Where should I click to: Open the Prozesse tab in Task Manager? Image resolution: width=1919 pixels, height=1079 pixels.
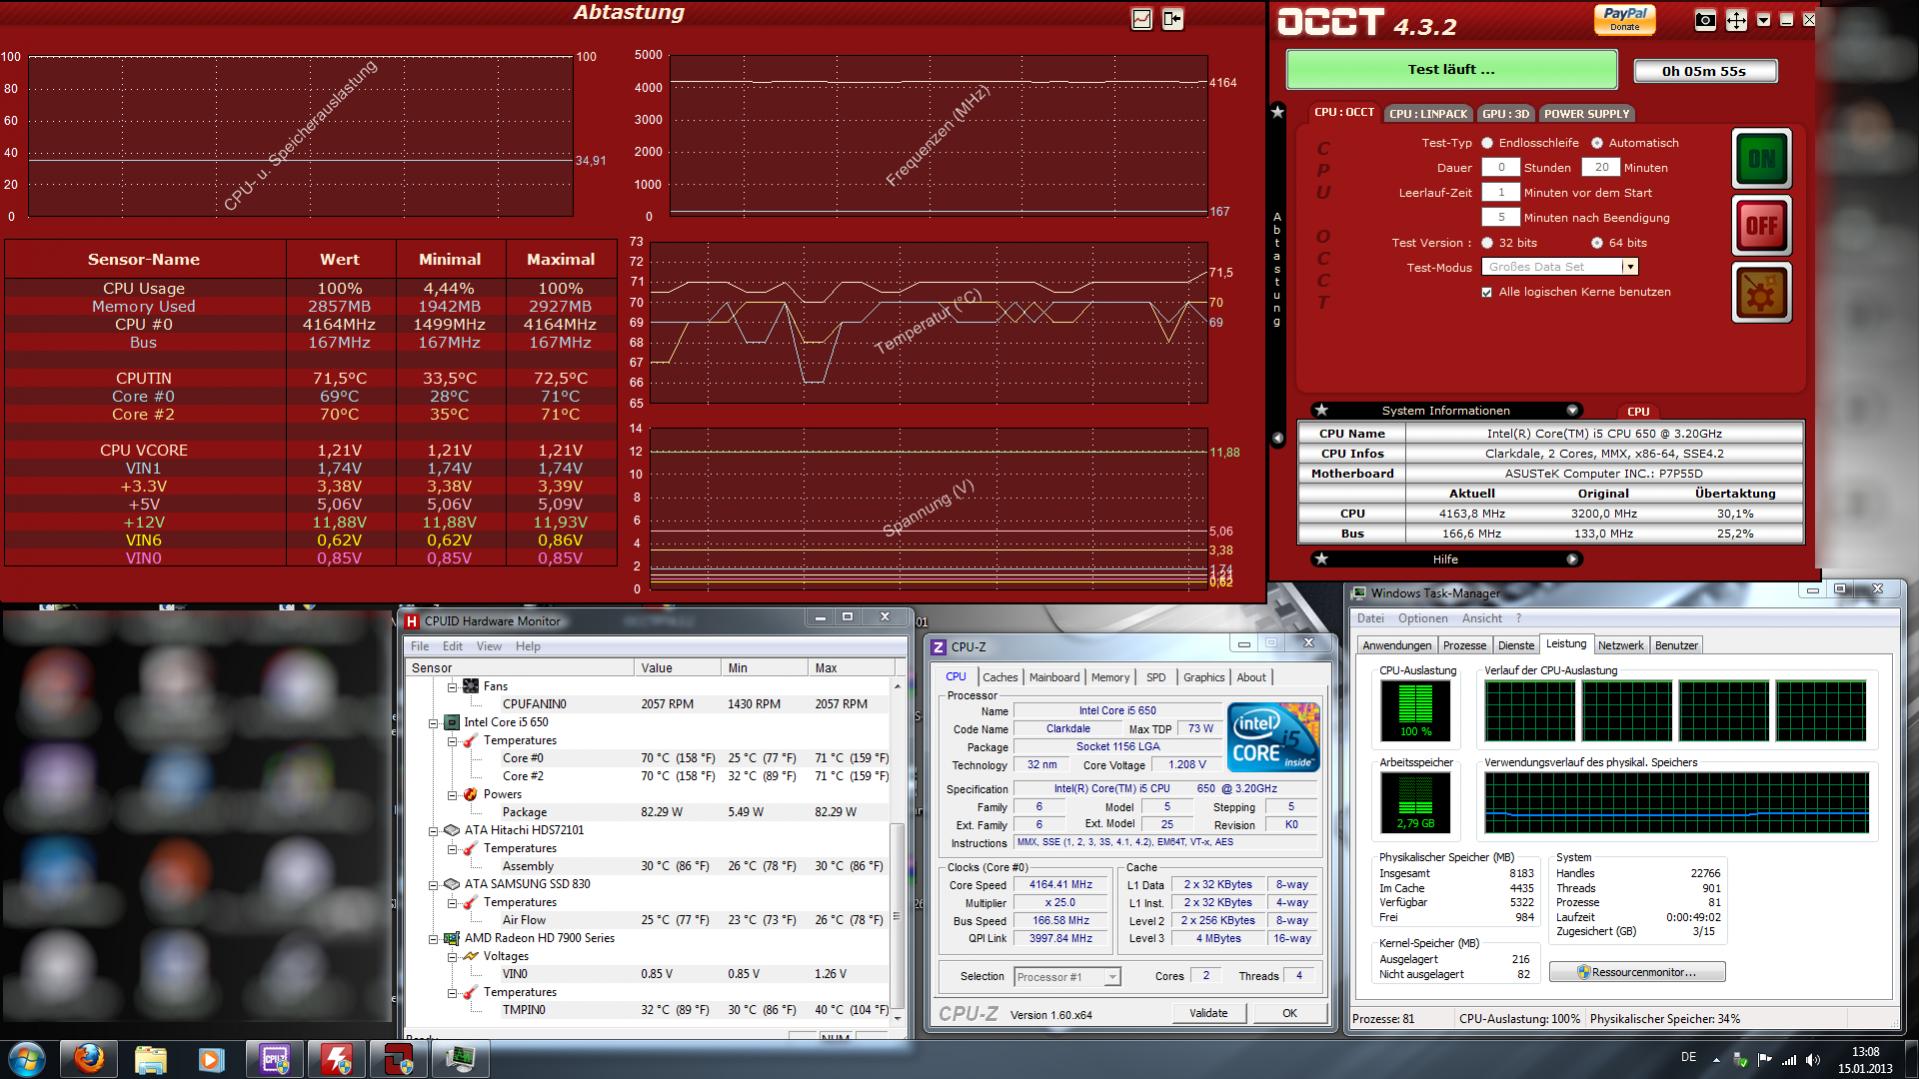[1464, 646]
